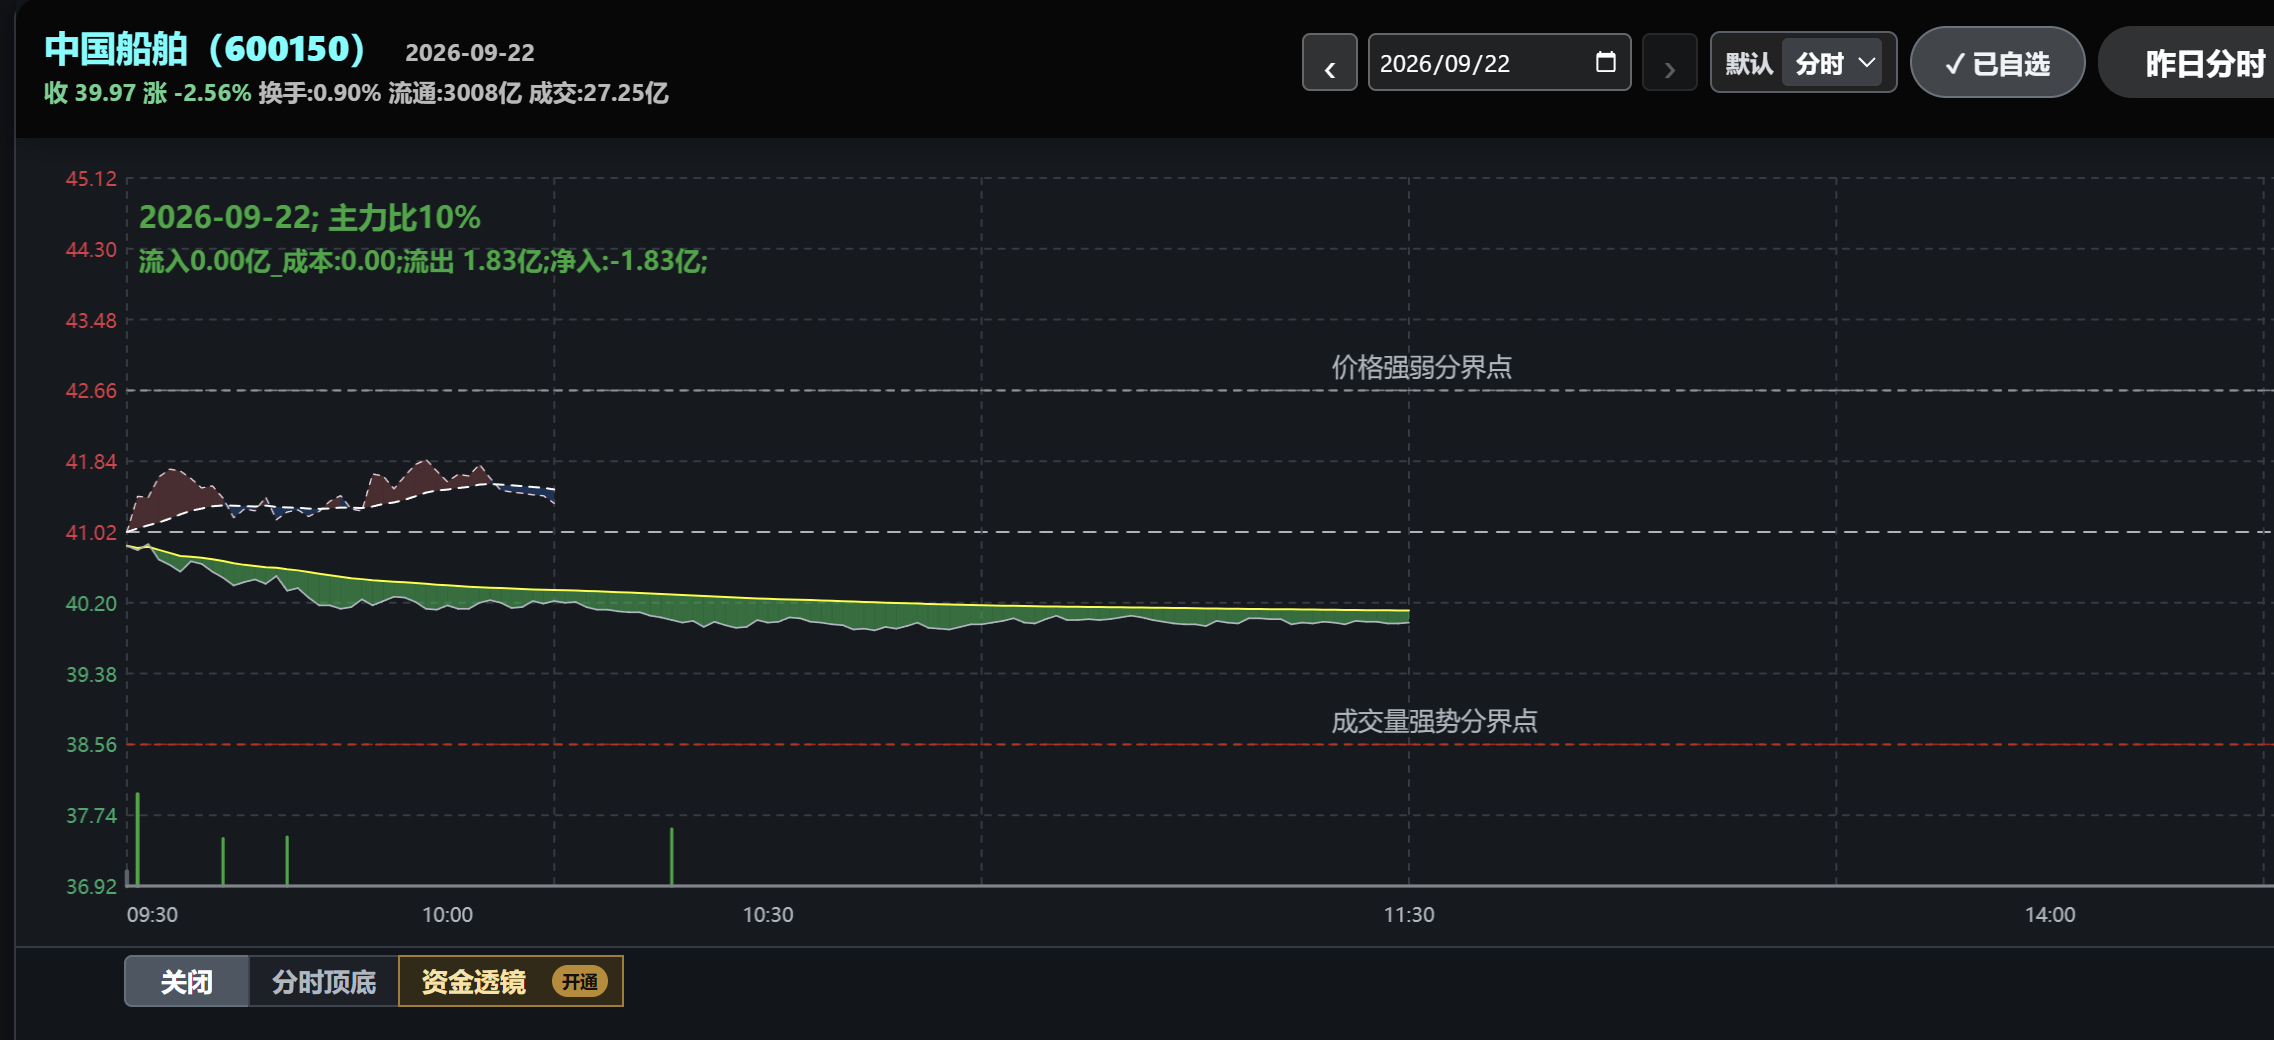Click the date field 2026/09/22
Viewport: 2274px width, 1040px height.
click(x=1499, y=63)
